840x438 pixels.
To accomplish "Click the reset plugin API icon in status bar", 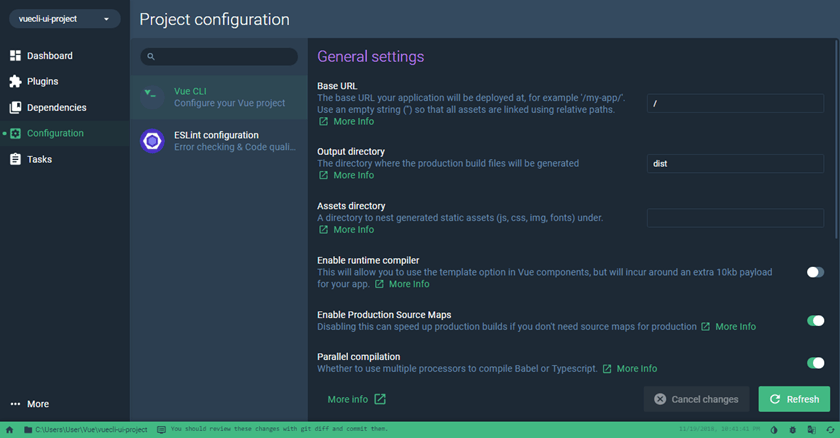I will (x=830, y=429).
